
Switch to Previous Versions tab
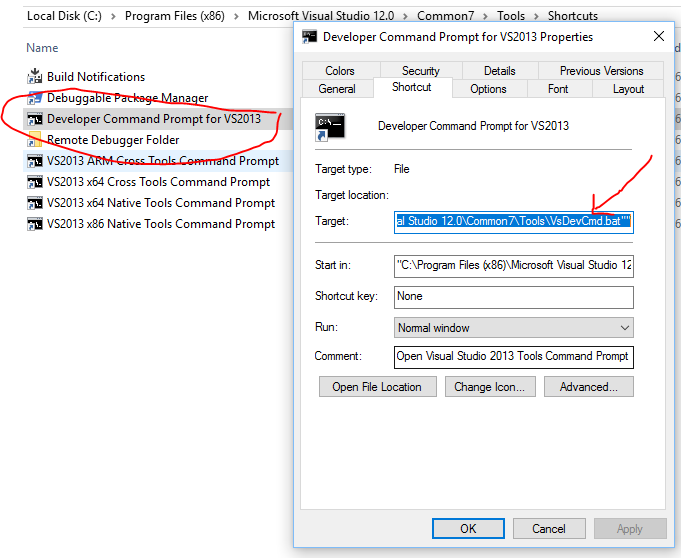coord(601,70)
